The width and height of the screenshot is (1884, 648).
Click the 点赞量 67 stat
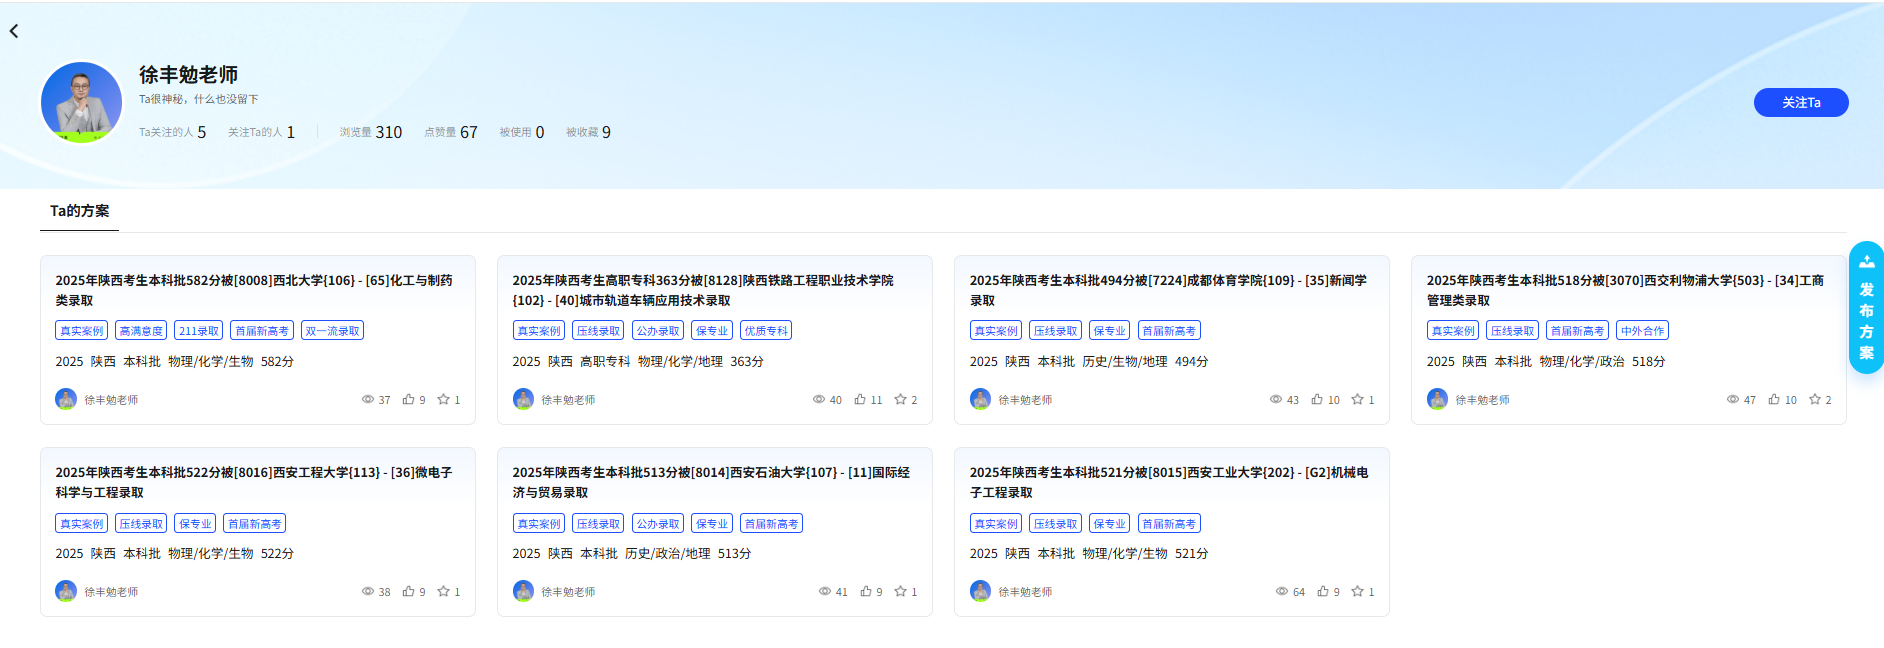point(451,132)
